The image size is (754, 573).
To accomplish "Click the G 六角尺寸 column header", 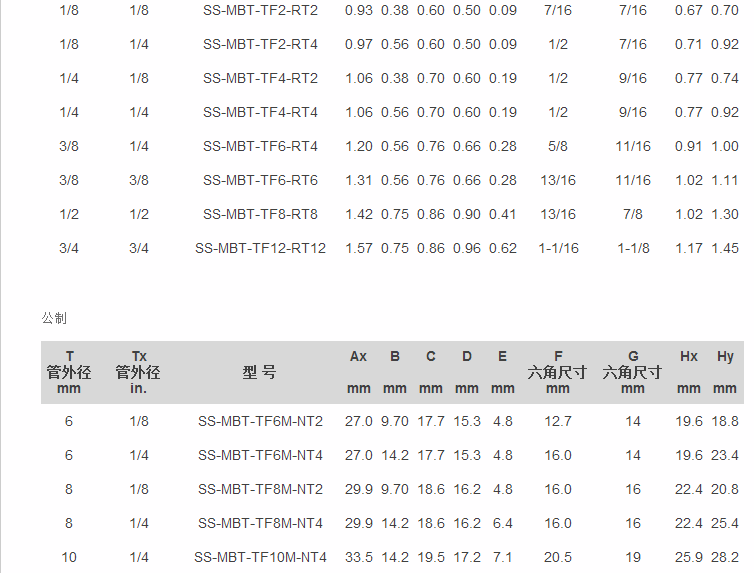I will [x=633, y=372].
